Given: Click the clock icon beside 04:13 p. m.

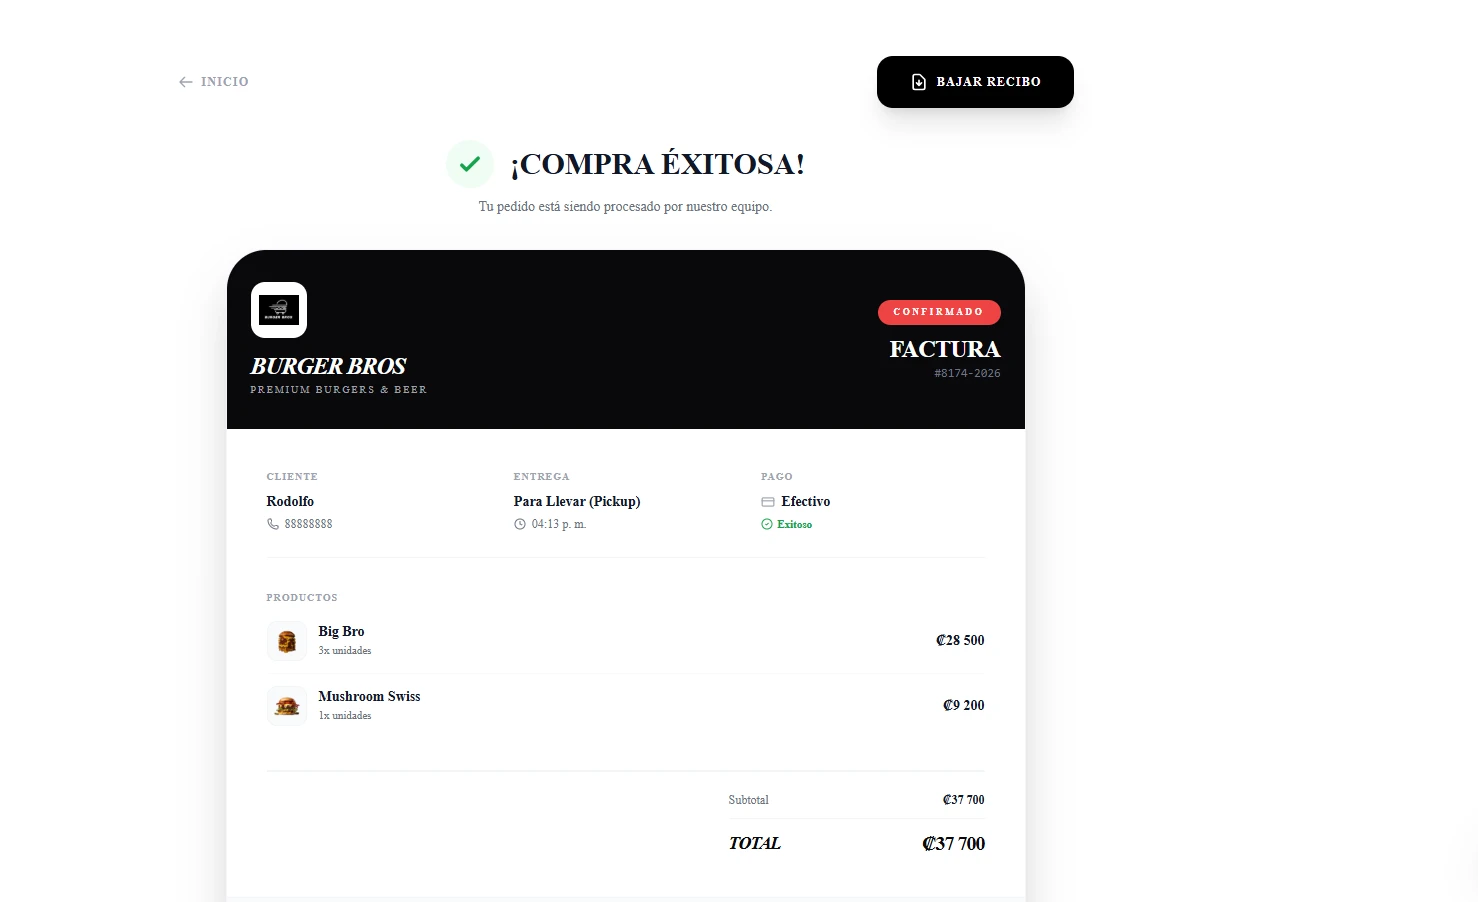Looking at the screenshot, I should coord(520,524).
